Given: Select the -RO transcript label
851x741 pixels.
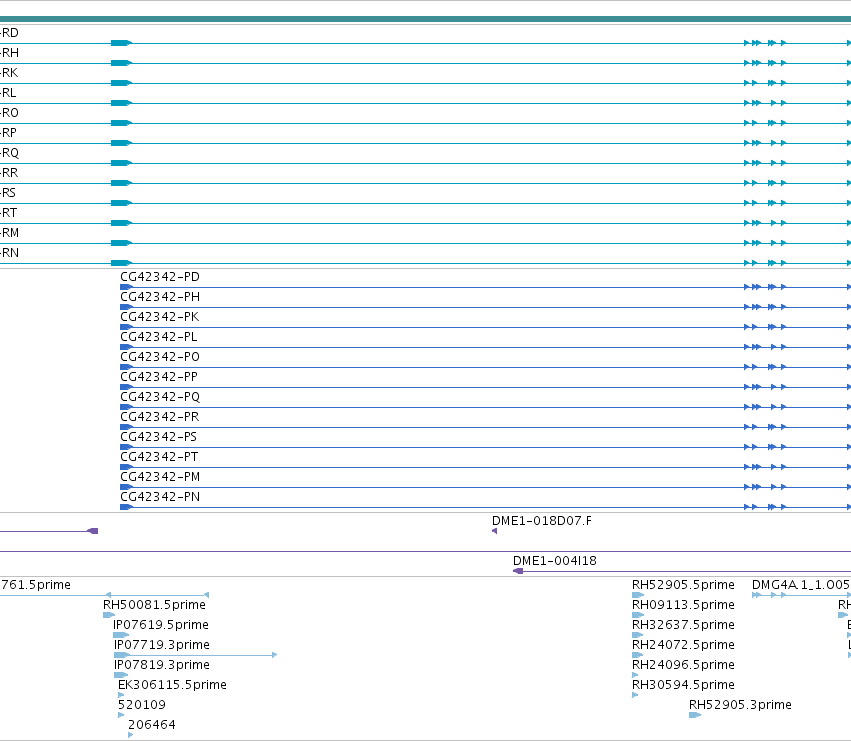Looking at the screenshot, I should click(x=9, y=113).
